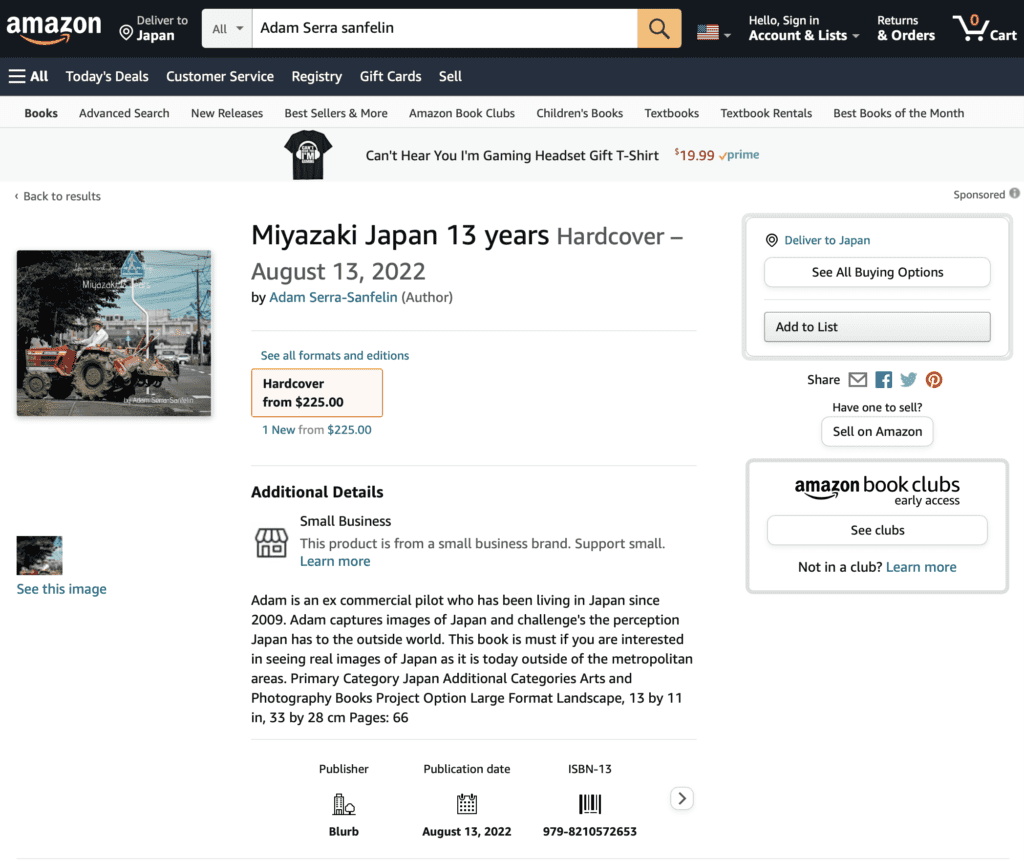Click the amazon book clubs logo
The image size is (1024, 861).
[x=877, y=490]
